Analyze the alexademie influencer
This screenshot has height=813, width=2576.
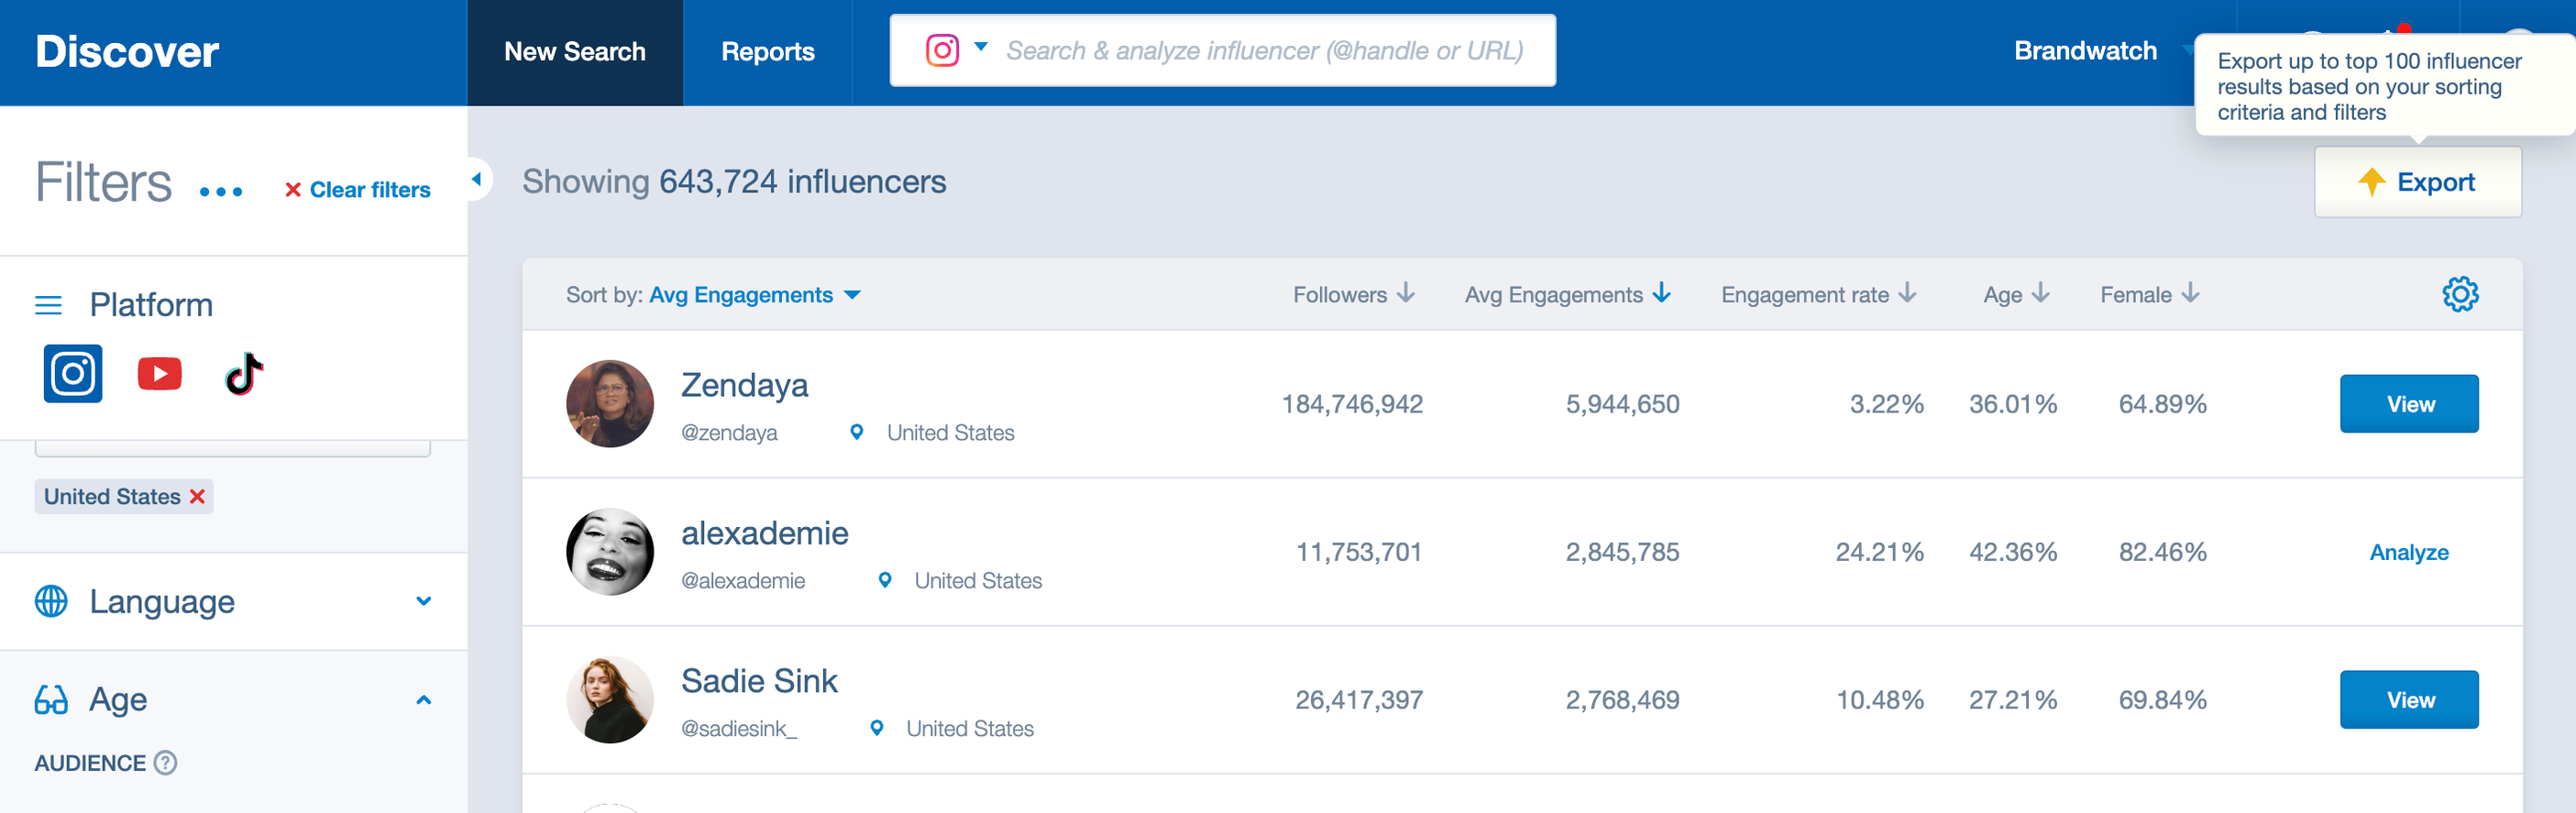point(2408,552)
